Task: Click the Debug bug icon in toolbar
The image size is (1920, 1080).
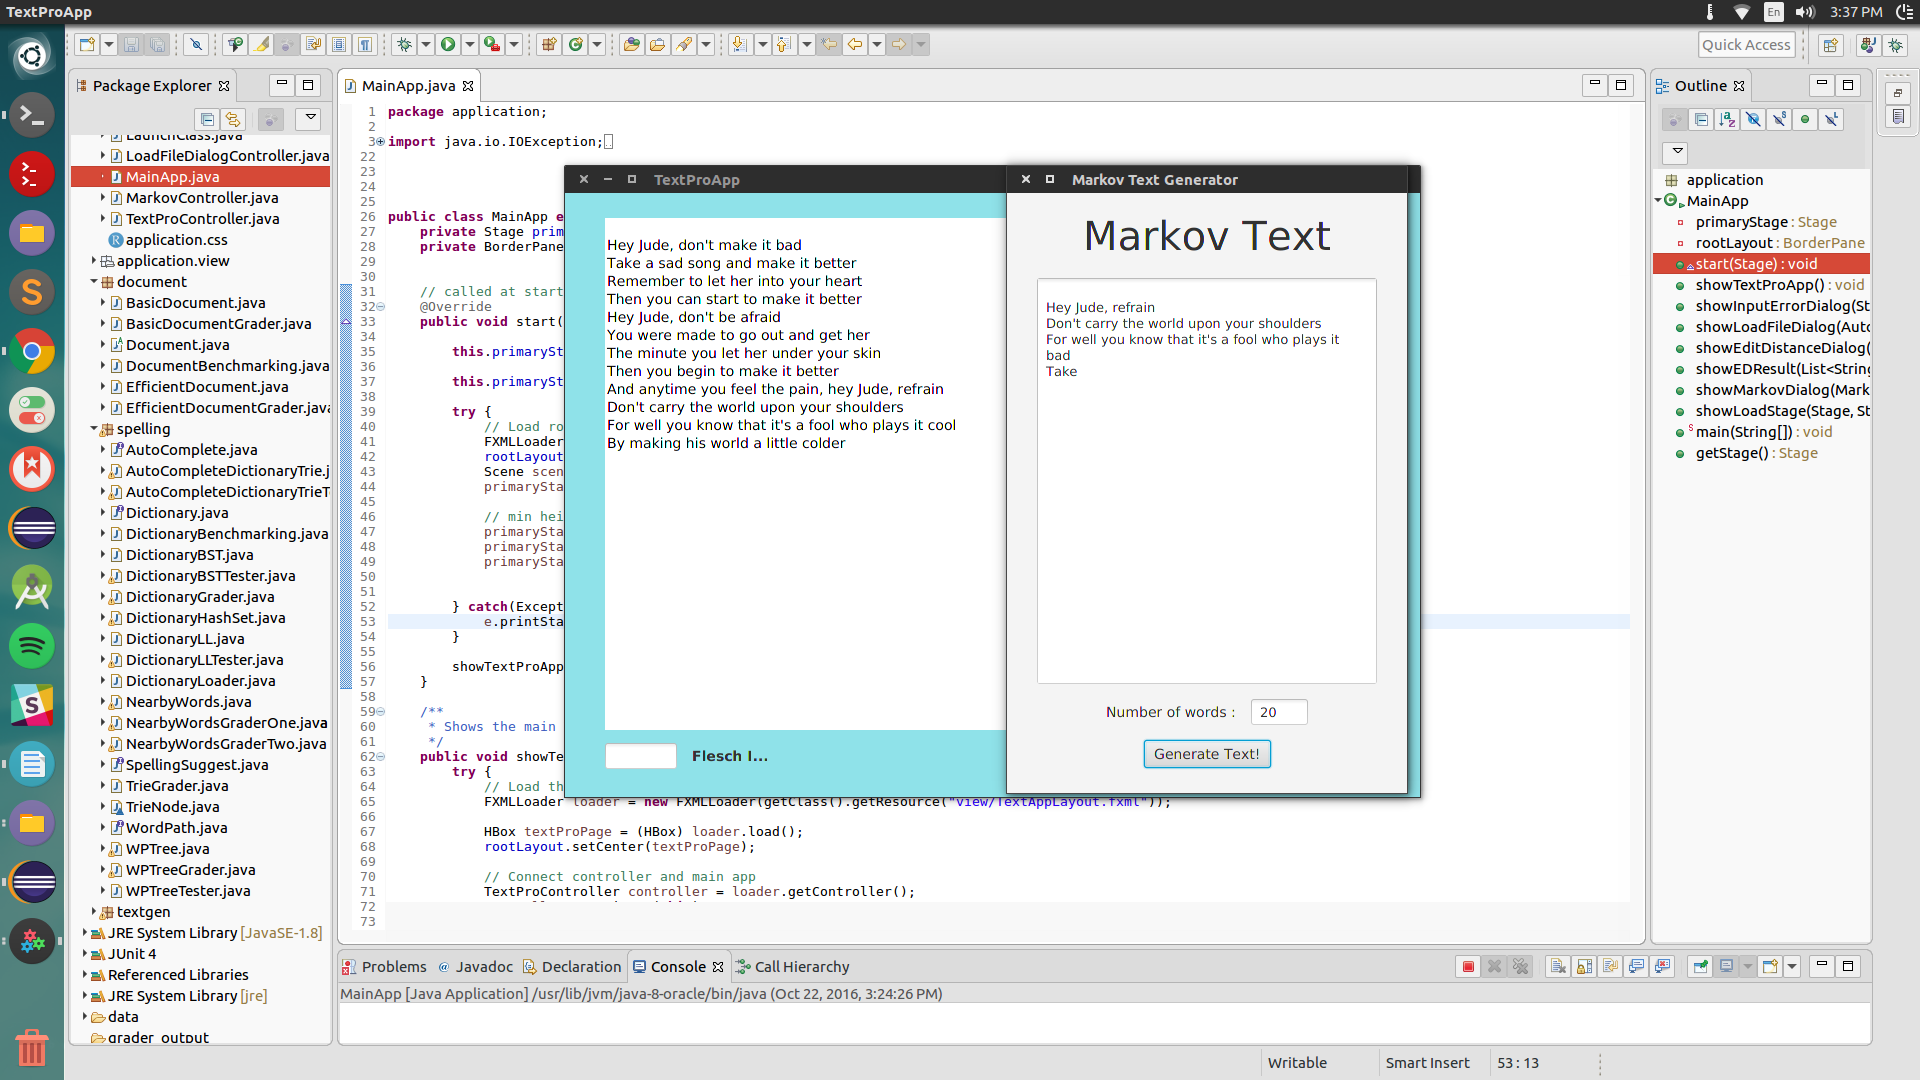Action: (405, 44)
